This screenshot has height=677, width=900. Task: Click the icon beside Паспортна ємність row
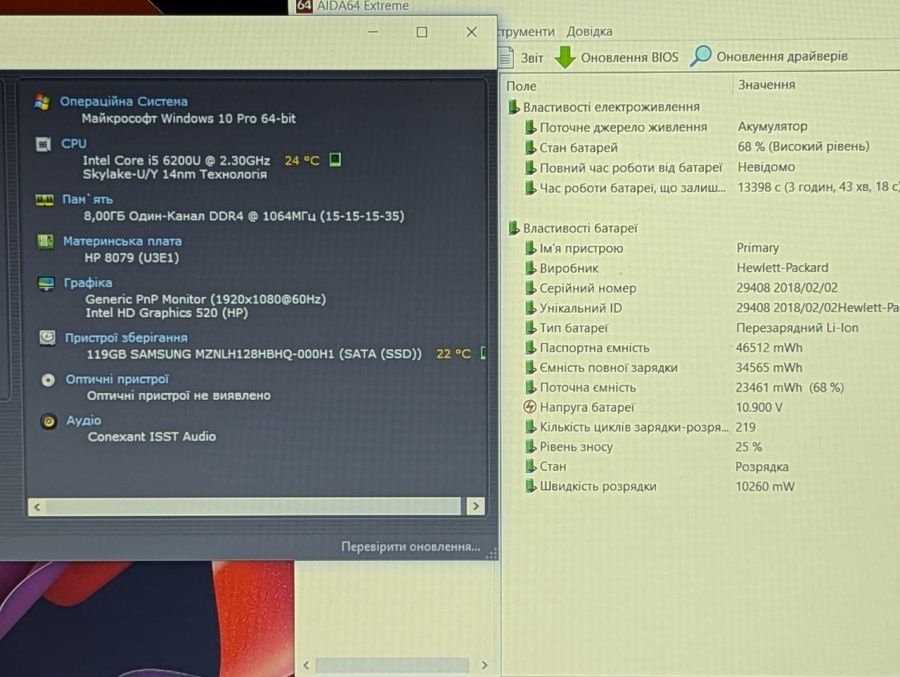[x=531, y=347]
